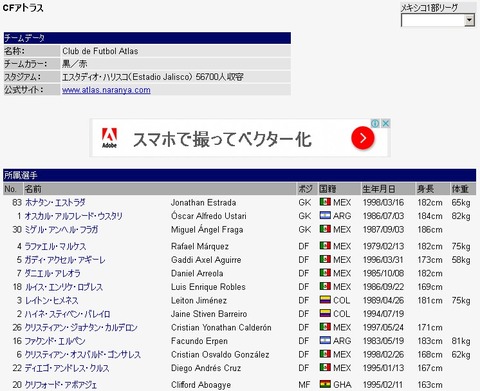Screen dimensions: 480x391
Task: Click Club de Futbol Atlas name value
Action: tap(100, 51)
